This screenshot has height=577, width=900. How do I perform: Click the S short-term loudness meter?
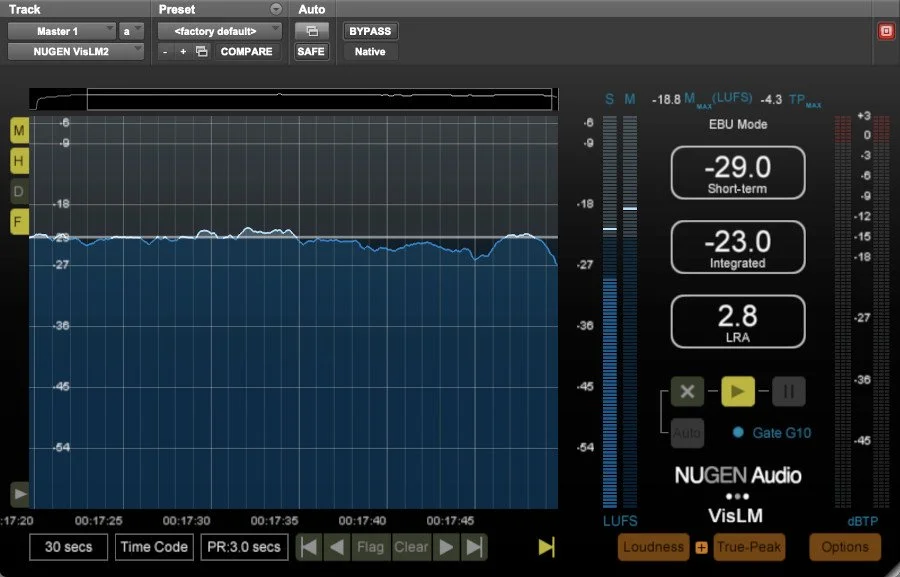pos(610,312)
